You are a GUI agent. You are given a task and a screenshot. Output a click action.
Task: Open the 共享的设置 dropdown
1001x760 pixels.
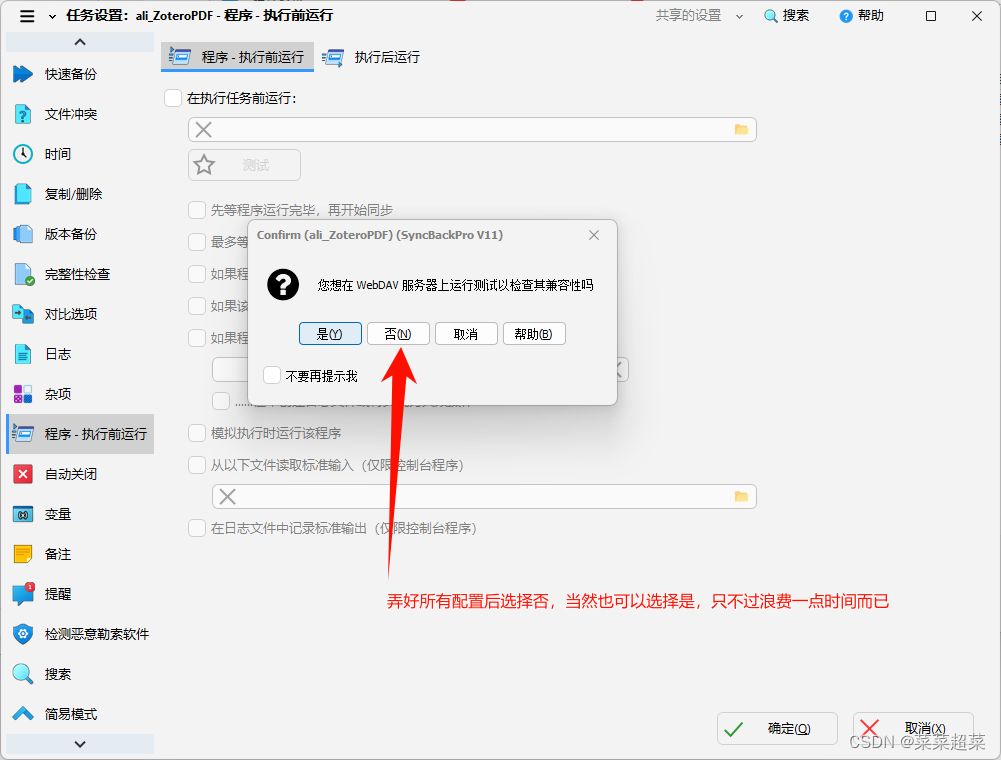coord(699,16)
